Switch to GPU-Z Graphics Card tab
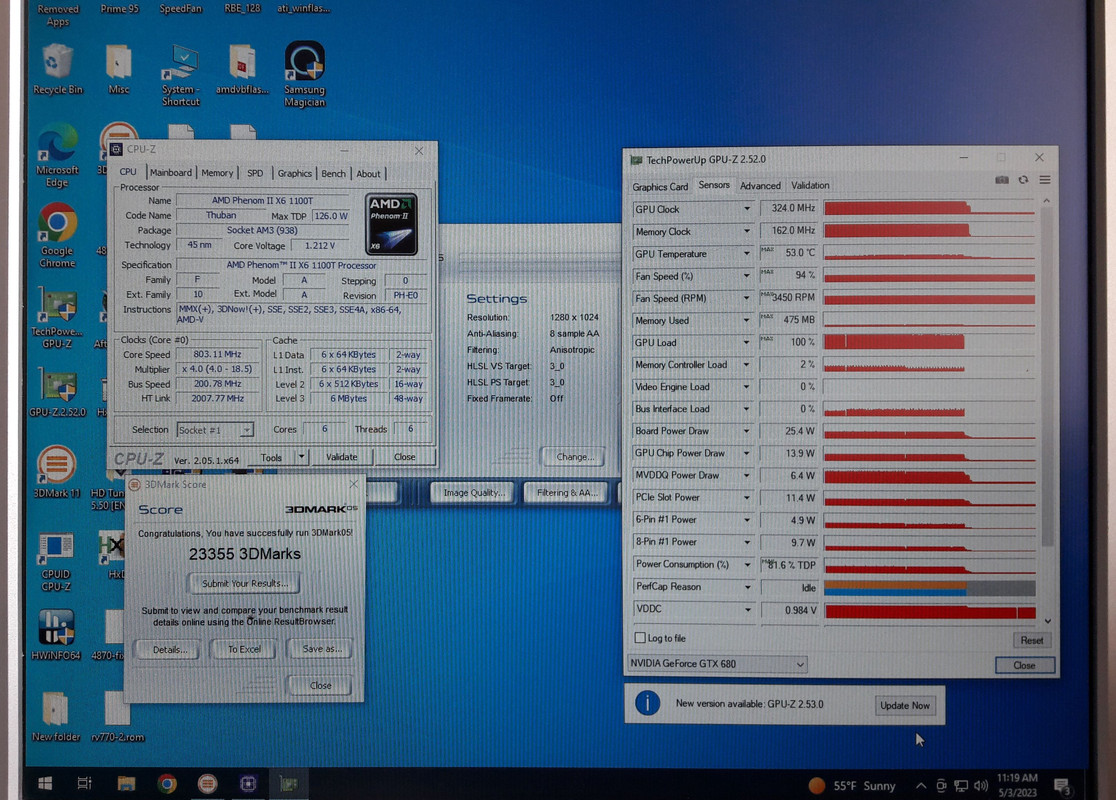This screenshot has height=800, width=1116. click(x=660, y=186)
